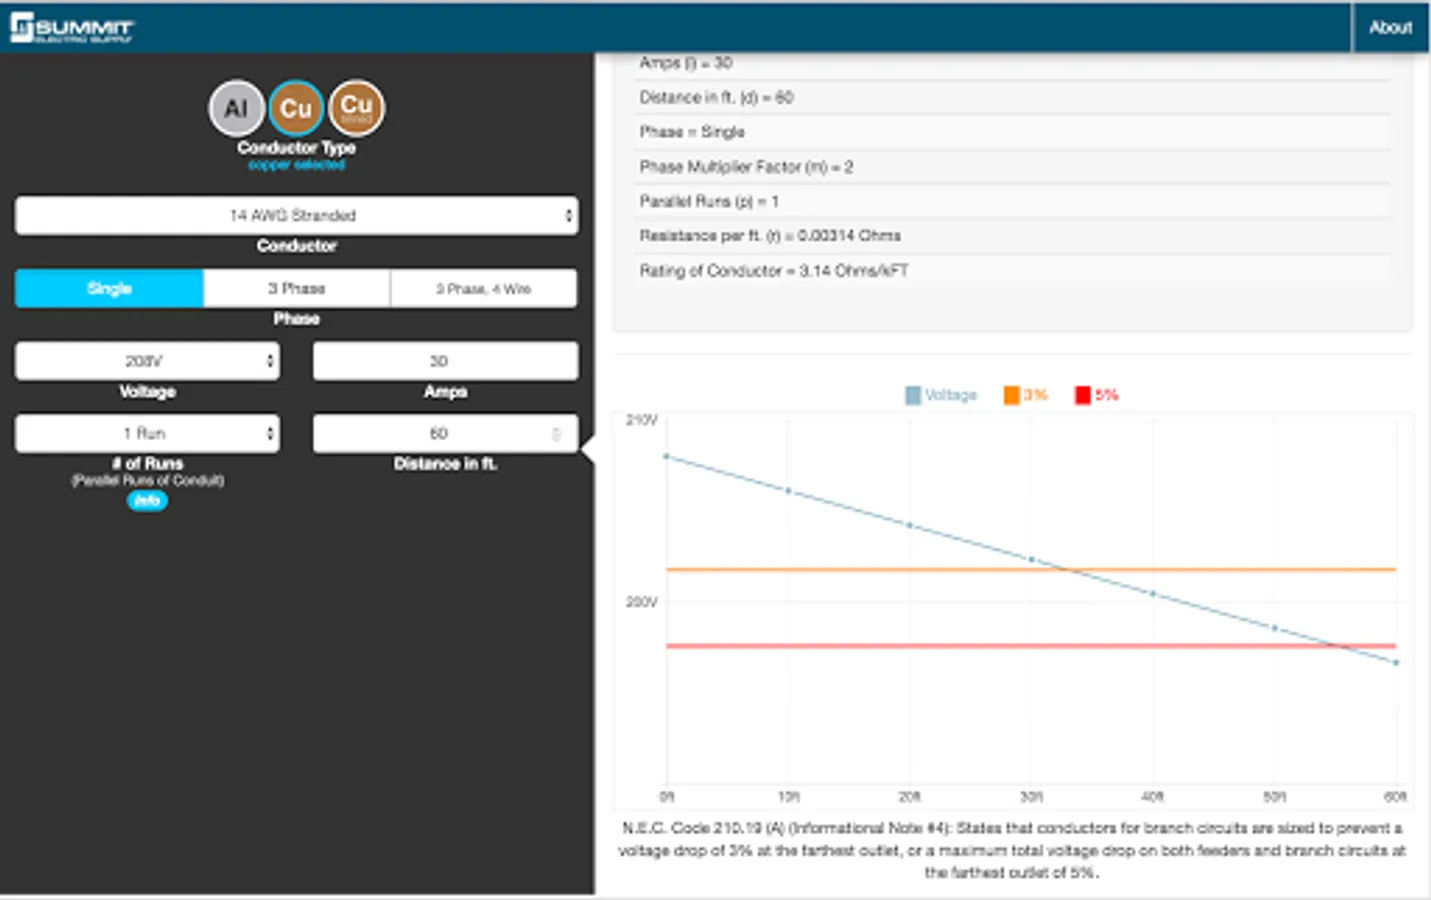Open the About menu item
The image size is (1431, 900).
point(1390,28)
